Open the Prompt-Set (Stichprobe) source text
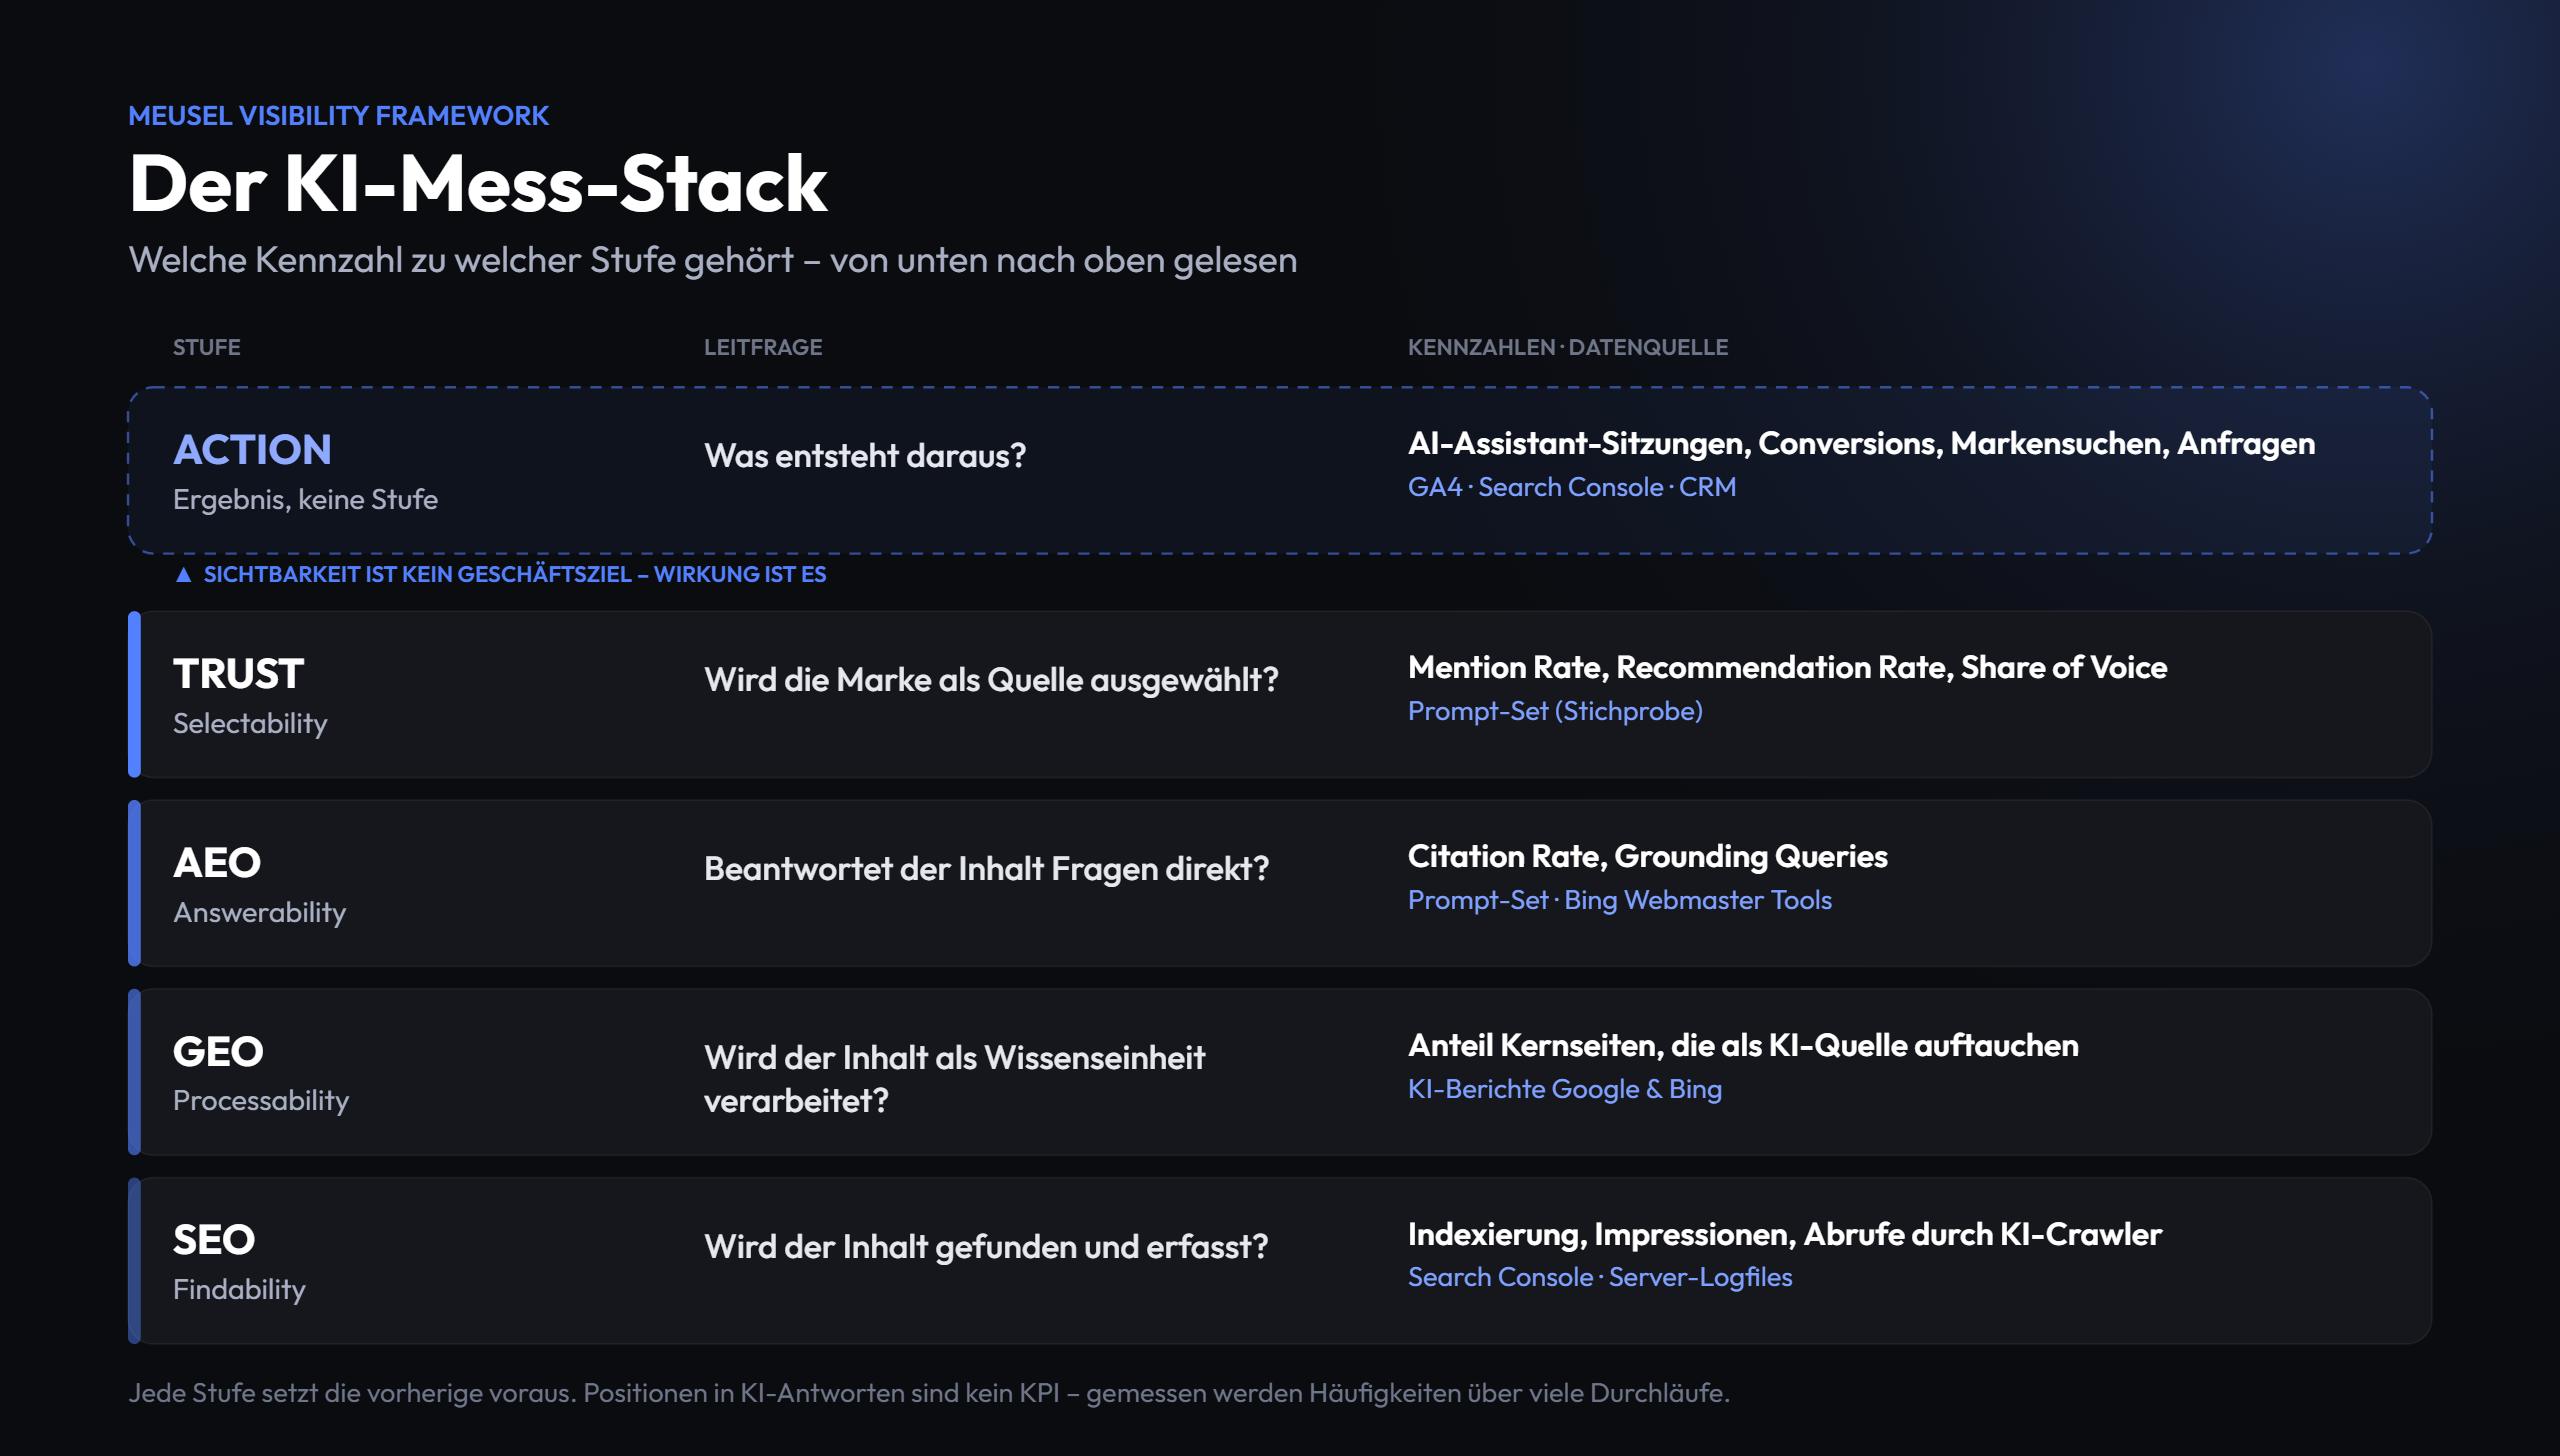Image resolution: width=2560 pixels, height=1456 pixels. coord(1555,711)
